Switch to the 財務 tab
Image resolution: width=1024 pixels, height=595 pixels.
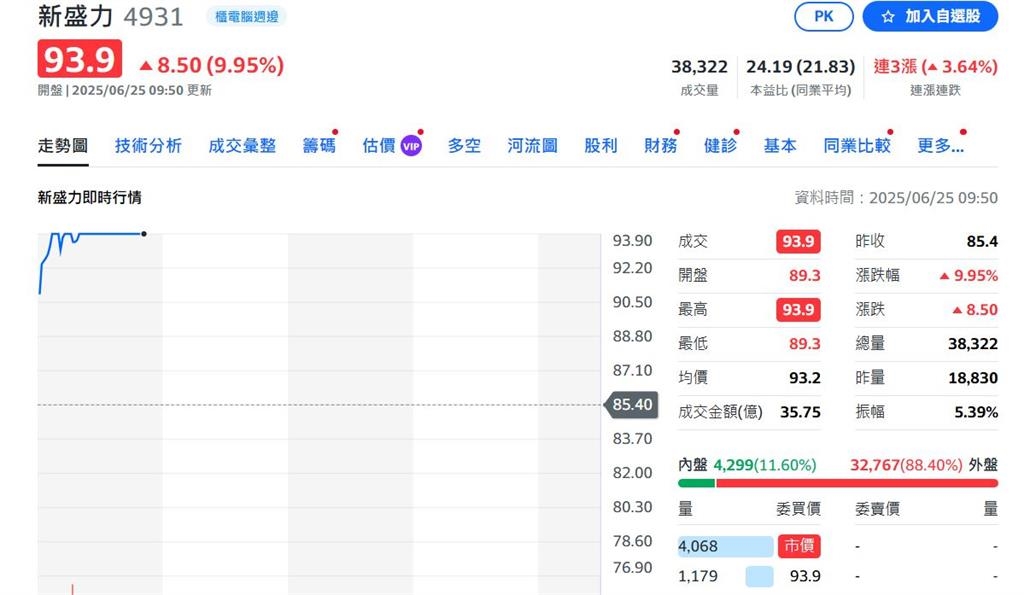[660, 144]
